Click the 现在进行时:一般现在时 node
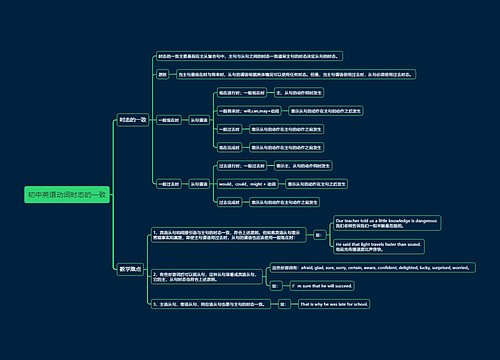 point(242,93)
